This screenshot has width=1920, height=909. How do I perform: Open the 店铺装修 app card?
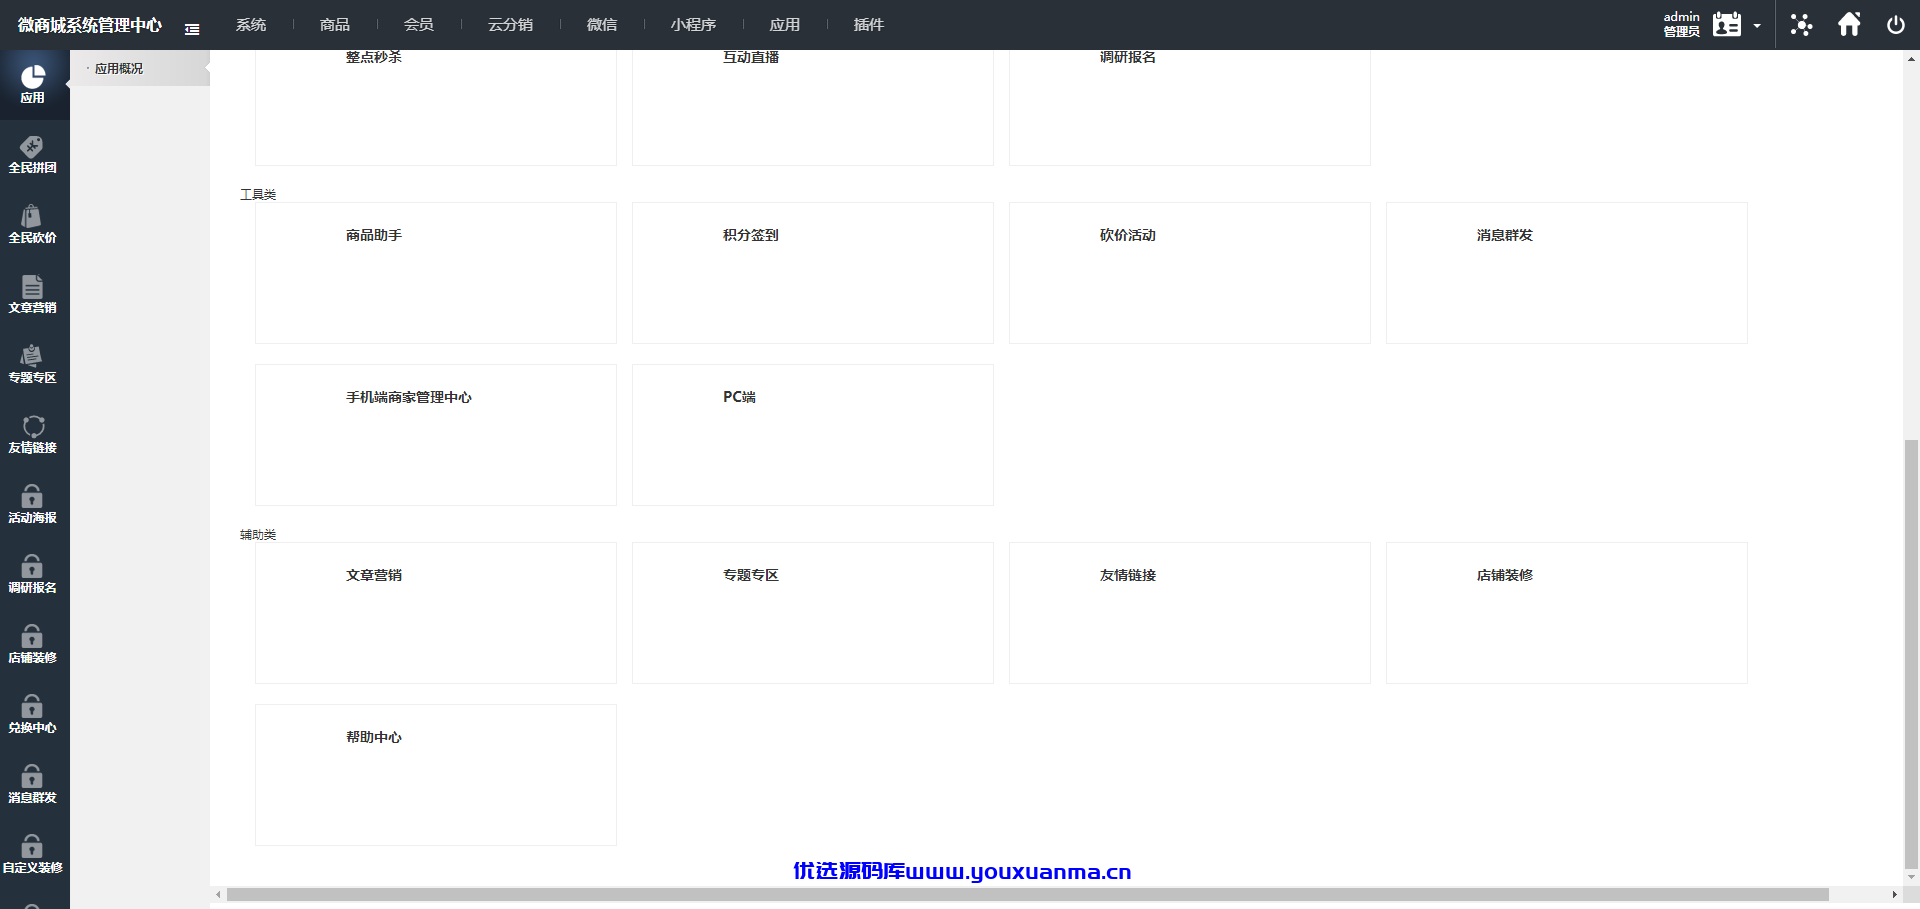1567,613
